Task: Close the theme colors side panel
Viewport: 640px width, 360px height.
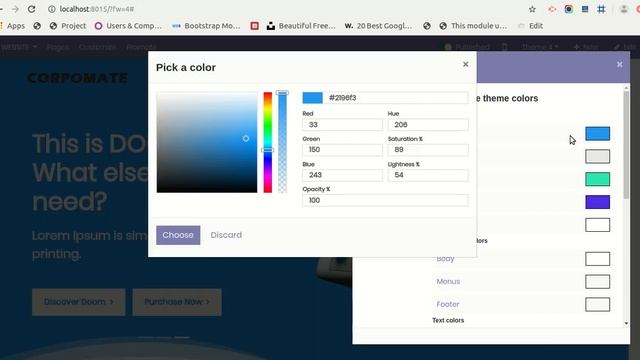Action: [620, 64]
